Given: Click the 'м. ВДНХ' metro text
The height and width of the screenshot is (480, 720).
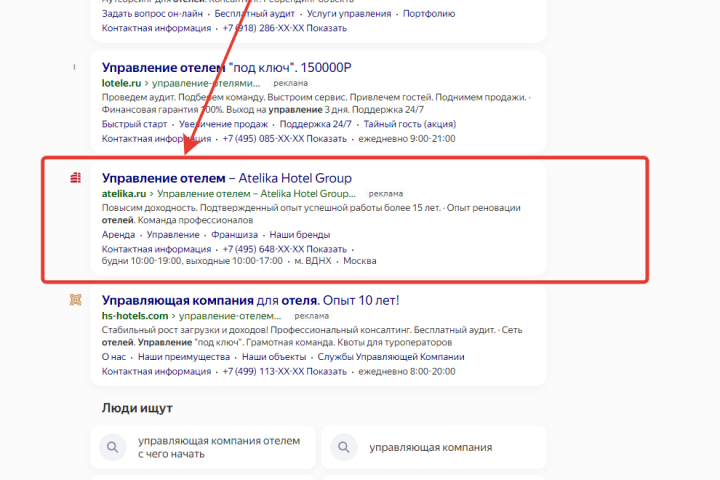Looking at the screenshot, I should coord(312,261).
